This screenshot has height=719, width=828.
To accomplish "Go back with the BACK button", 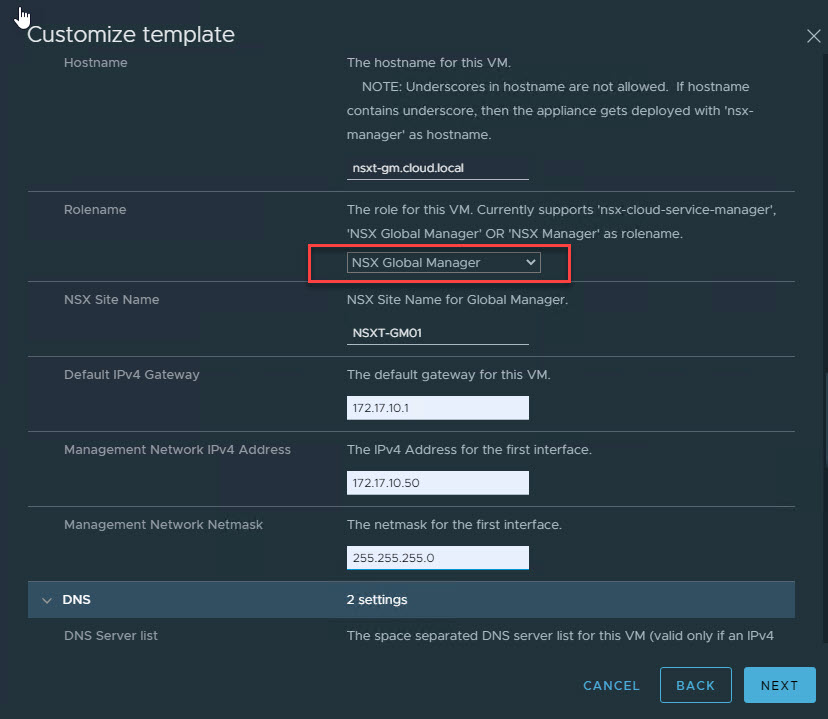I will tap(695, 685).
